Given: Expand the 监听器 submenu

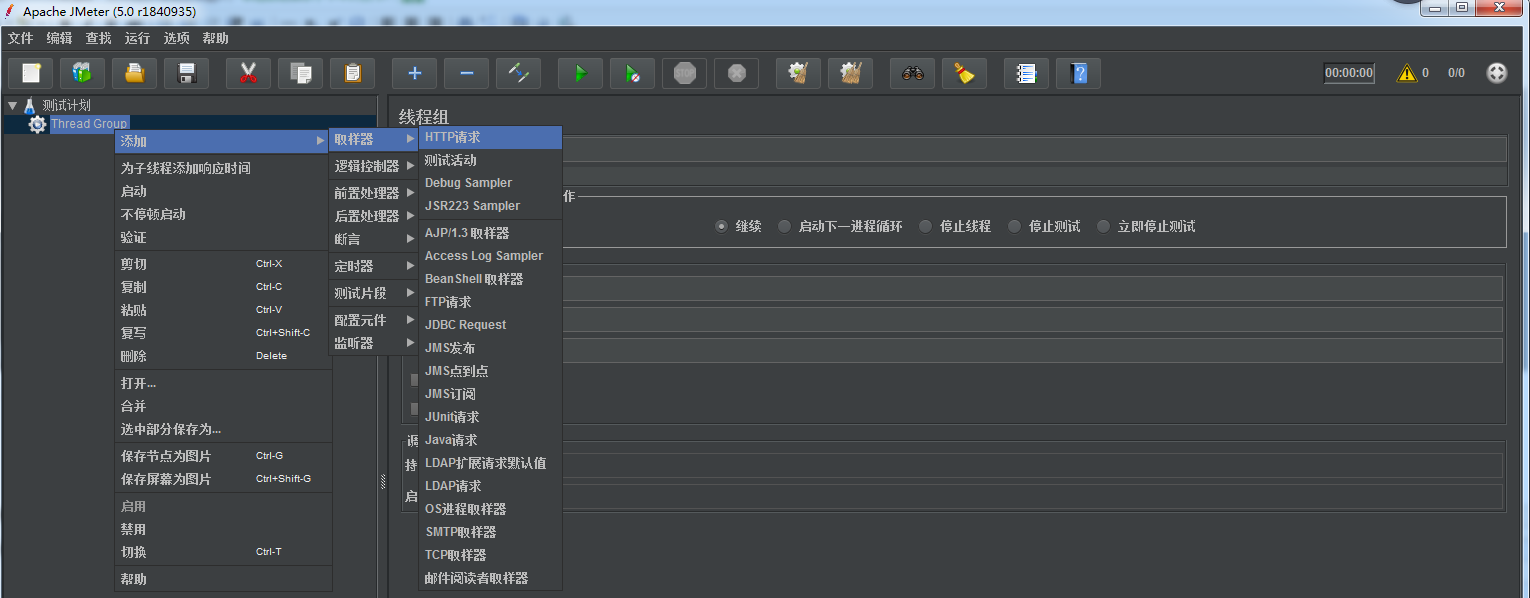Looking at the screenshot, I should [374, 343].
